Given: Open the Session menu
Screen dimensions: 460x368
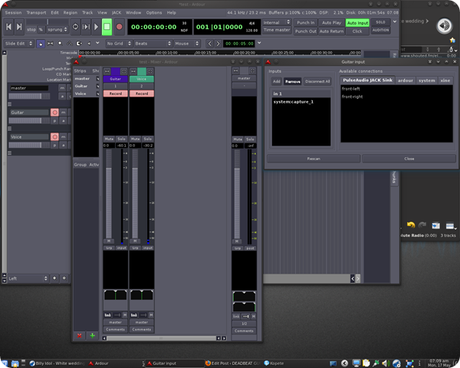Looking at the screenshot, I should (x=13, y=12).
